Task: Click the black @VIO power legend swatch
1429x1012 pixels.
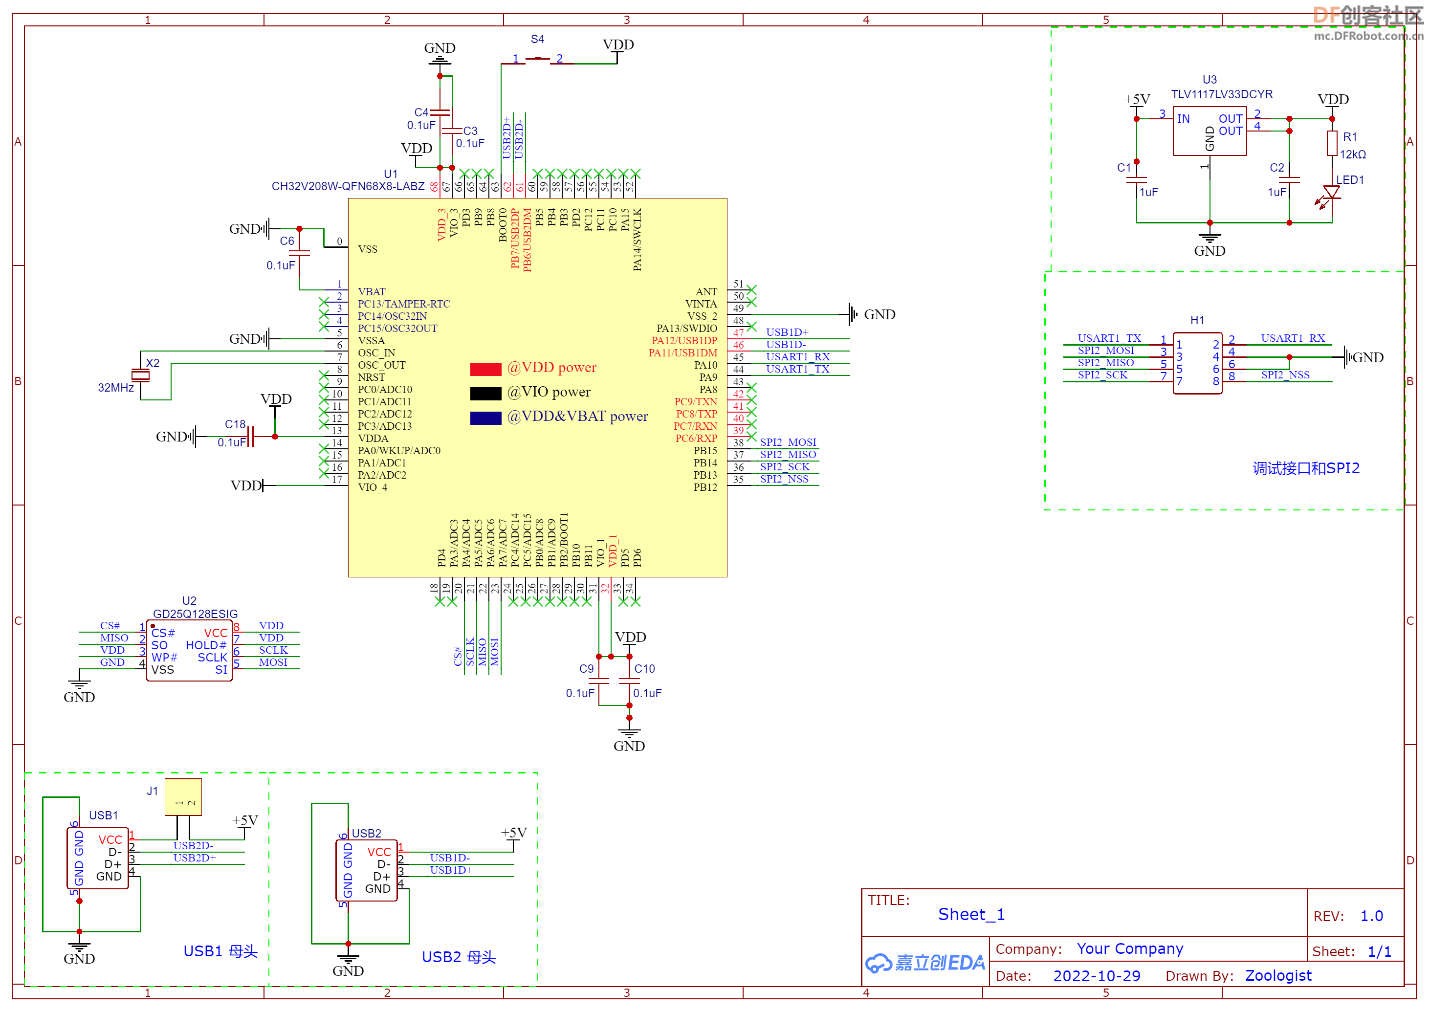Action: click(486, 393)
